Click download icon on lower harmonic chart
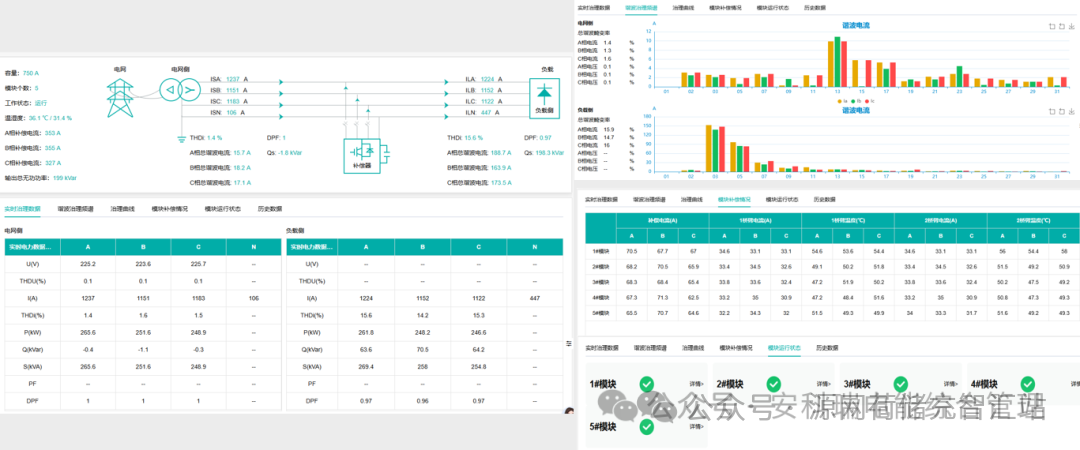Screen dimensions: 1080x450 pos(1071,110)
